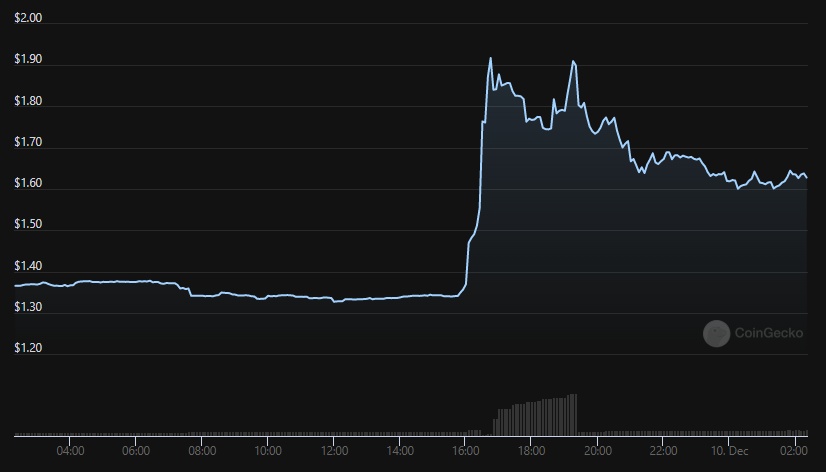Screen dimensions: 826x472
Task: Click the 06:00 time axis label
Action: click(136, 451)
